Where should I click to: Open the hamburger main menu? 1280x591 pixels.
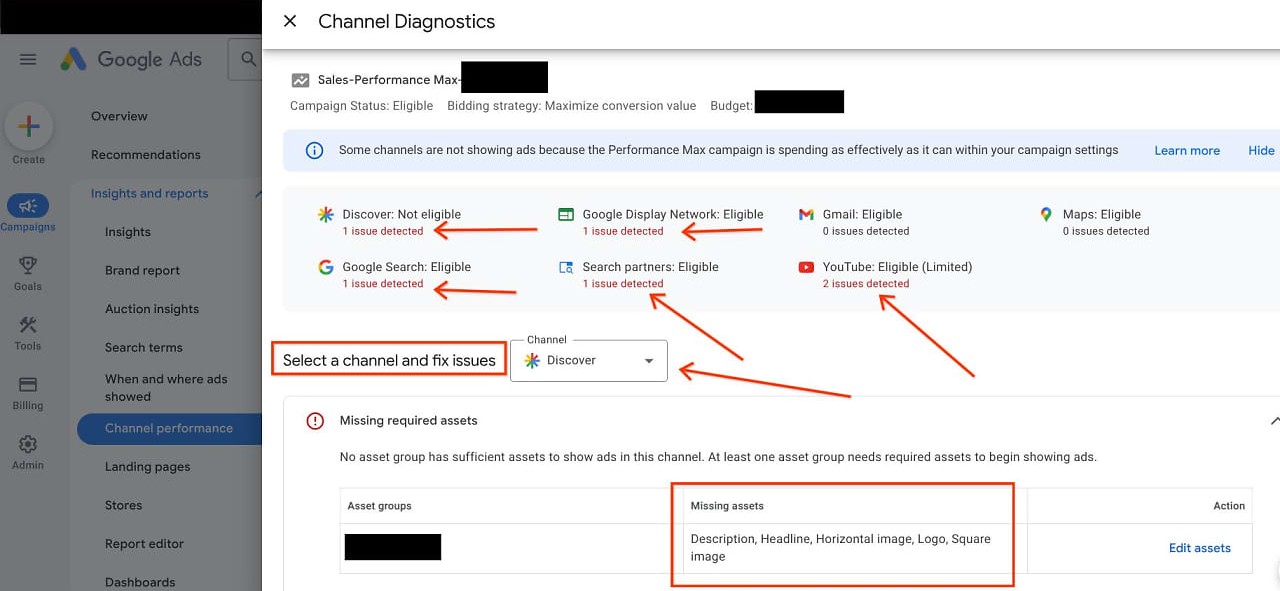[x=28, y=59]
